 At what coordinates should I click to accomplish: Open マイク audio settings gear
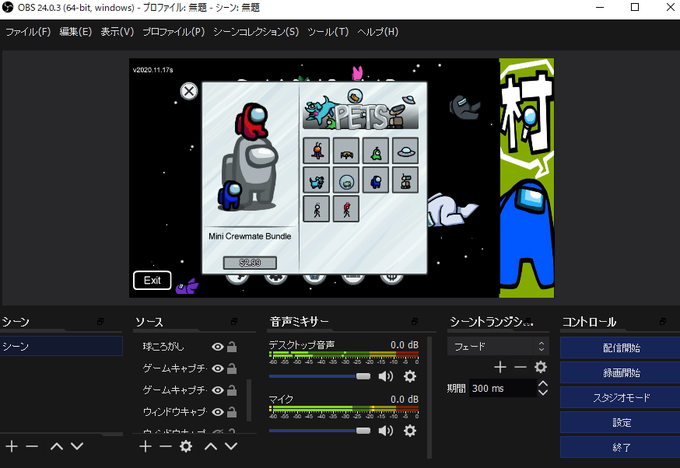[410, 430]
